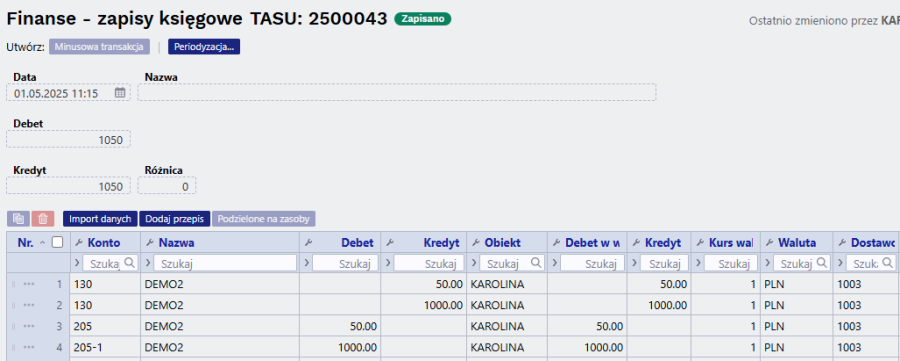Click the green Zapisano status badge

[x=422, y=19]
